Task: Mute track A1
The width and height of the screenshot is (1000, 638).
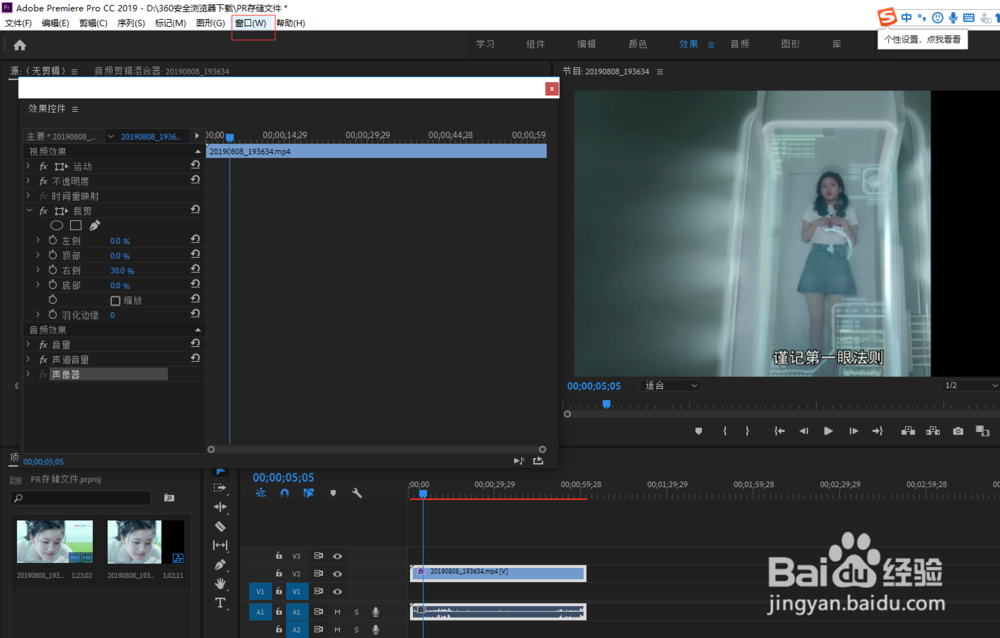Action: click(337, 612)
